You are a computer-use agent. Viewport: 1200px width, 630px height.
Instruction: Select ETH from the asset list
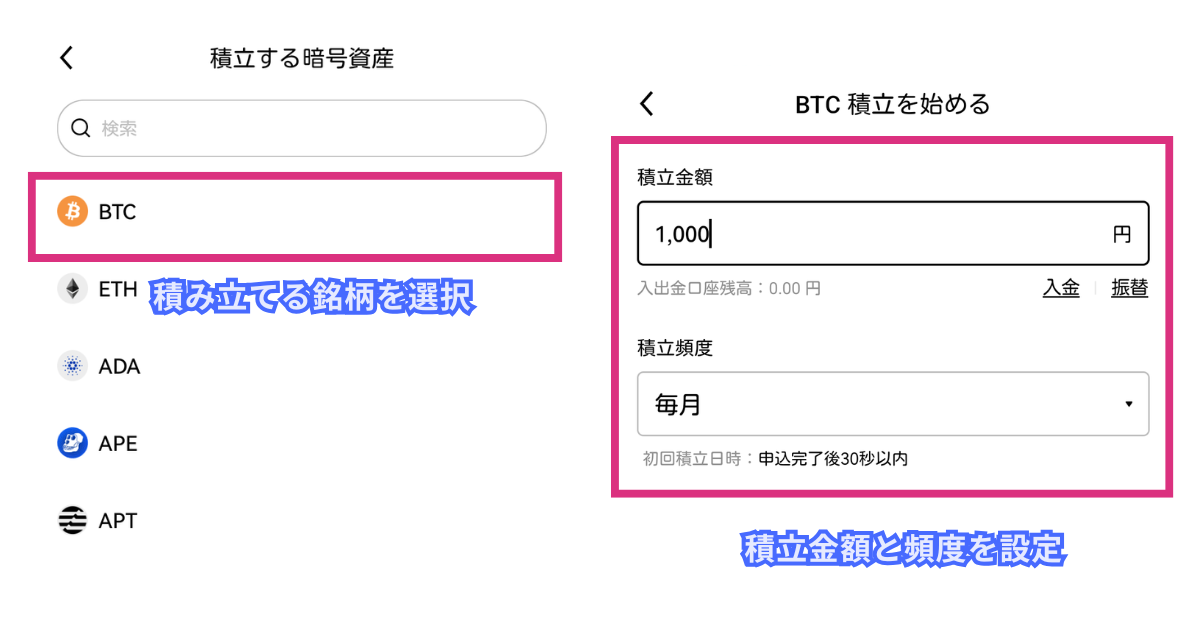click(116, 290)
